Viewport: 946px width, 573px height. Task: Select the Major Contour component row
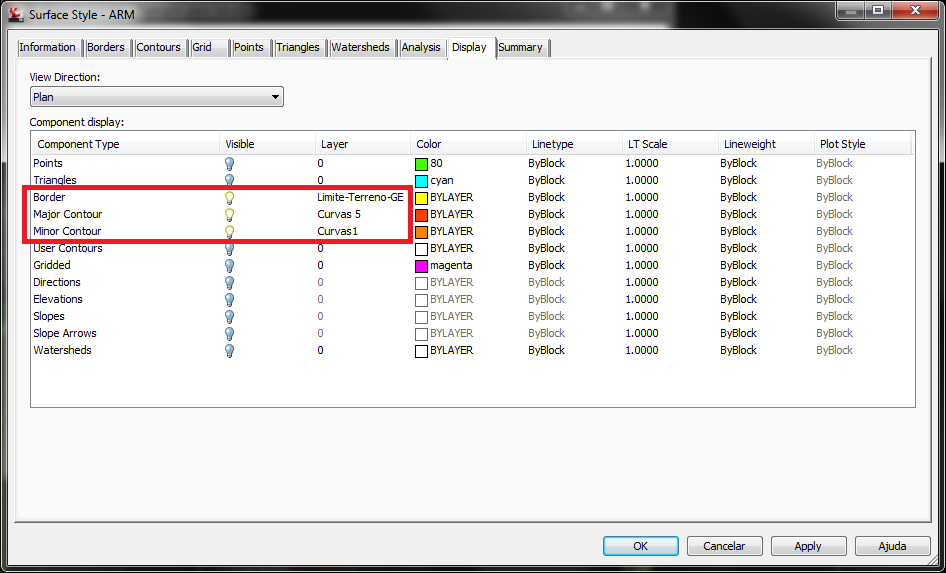pos(68,214)
